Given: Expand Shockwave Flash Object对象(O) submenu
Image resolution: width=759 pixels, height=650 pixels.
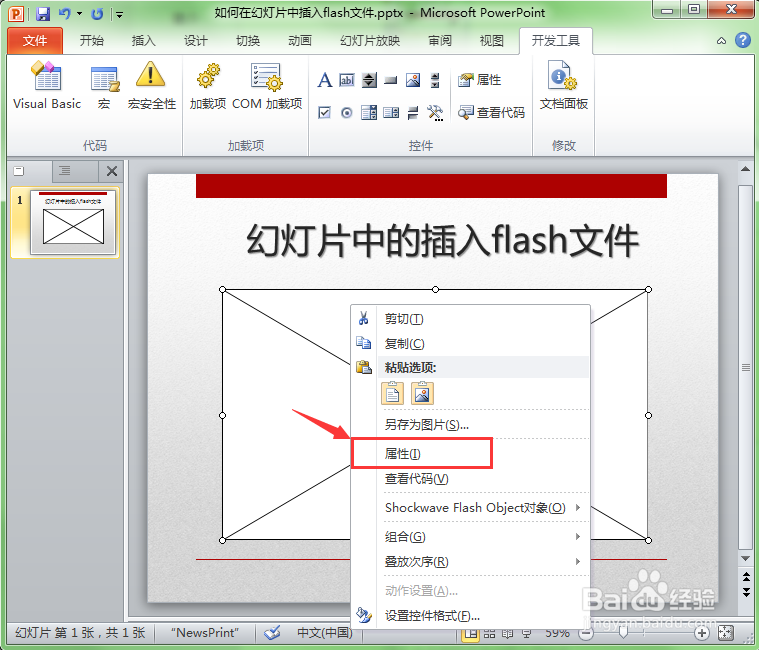Looking at the screenshot, I should (470, 508).
